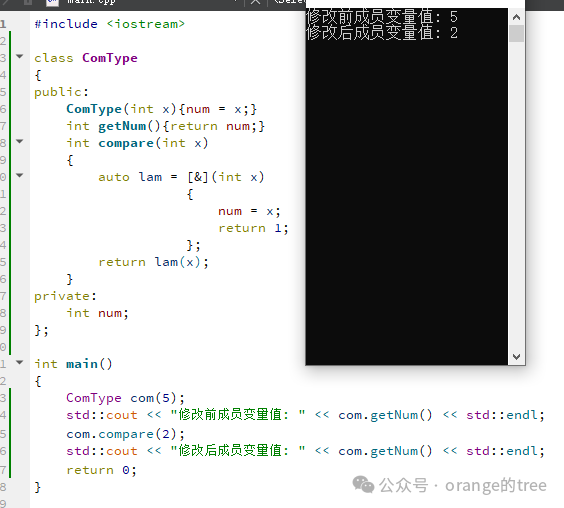
Task: Click the 'ComType com(5);' line
Action: 125,398
